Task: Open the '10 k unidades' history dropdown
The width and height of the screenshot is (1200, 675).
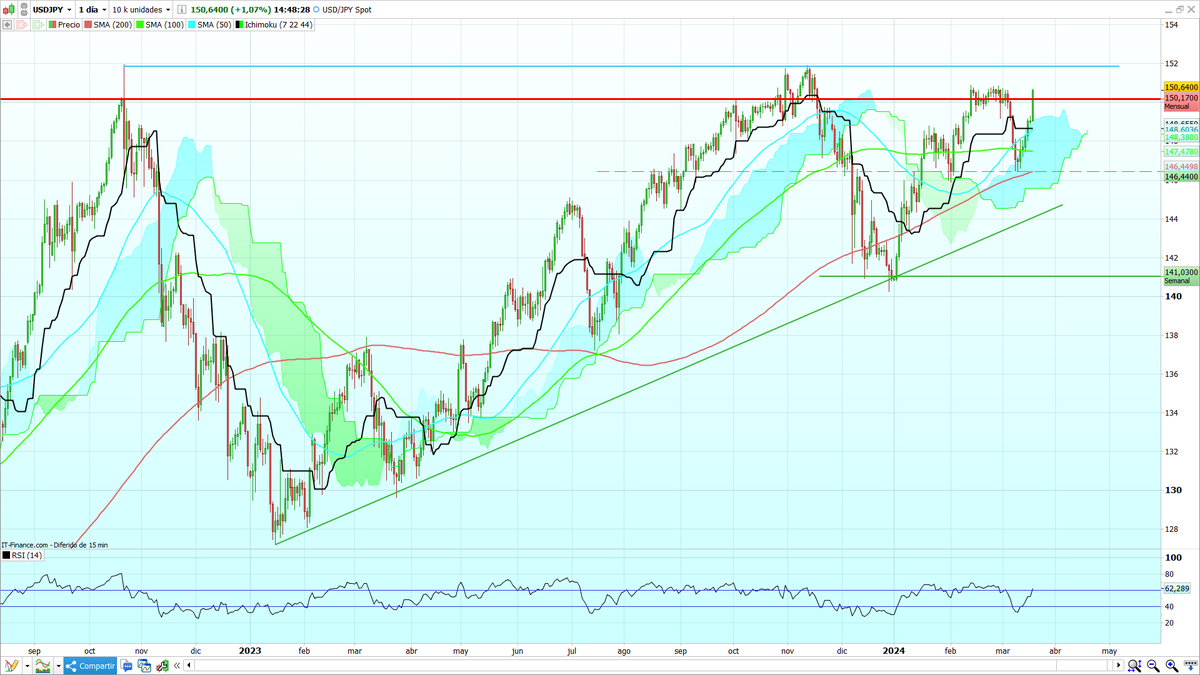Action: point(141,9)
